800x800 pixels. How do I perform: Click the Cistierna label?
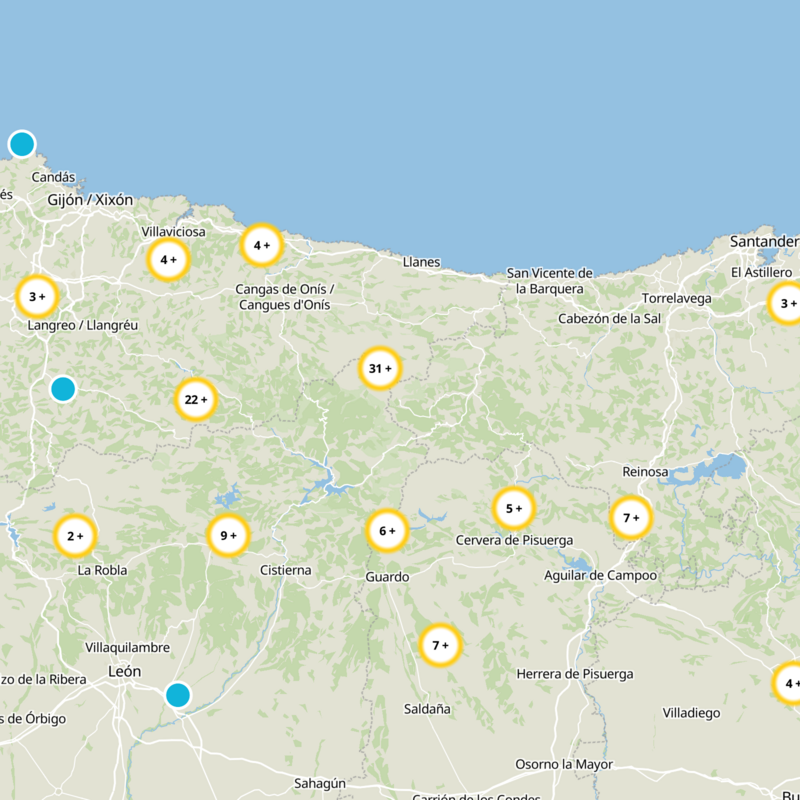pyautogui.click(x=286, y=570)
